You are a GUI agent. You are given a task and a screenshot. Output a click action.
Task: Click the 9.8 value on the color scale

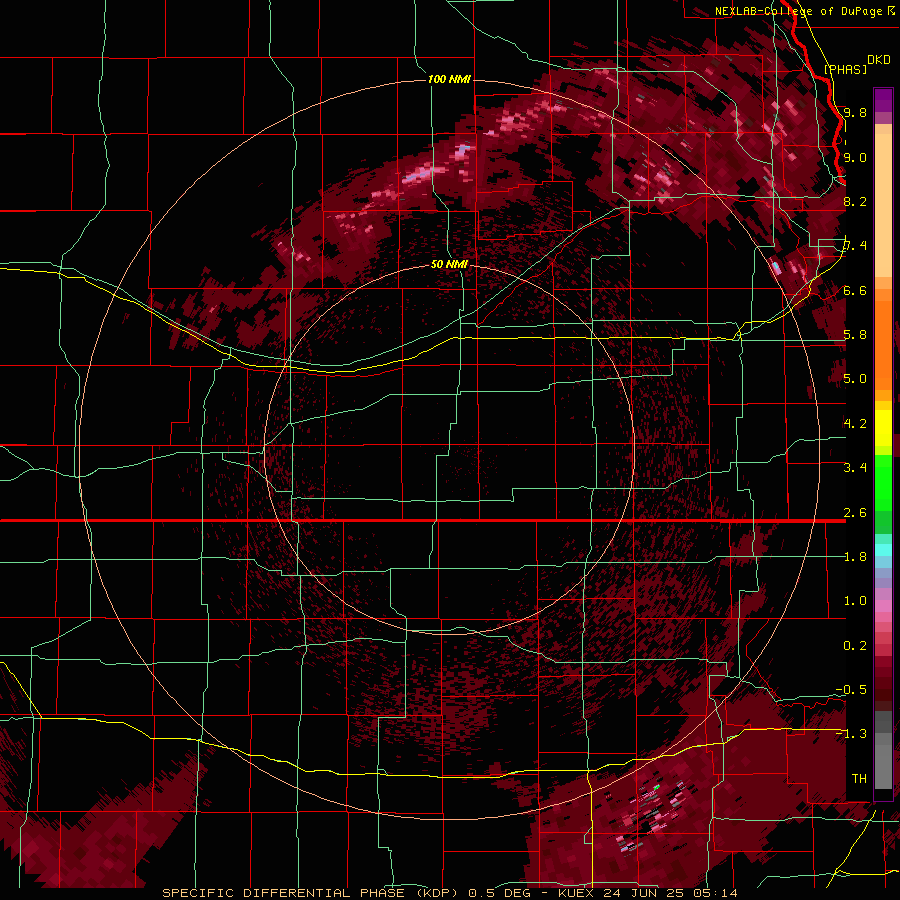coord(855,112)
